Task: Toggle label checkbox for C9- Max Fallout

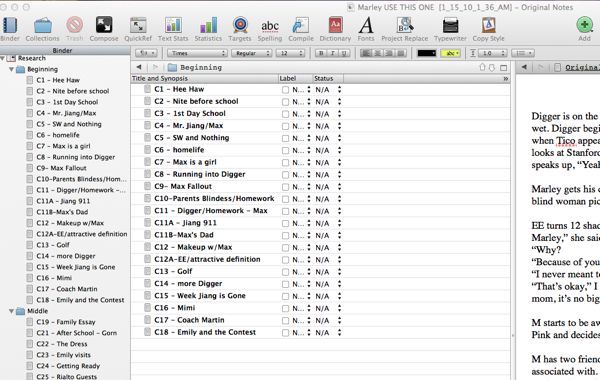Action: (285, 187)
